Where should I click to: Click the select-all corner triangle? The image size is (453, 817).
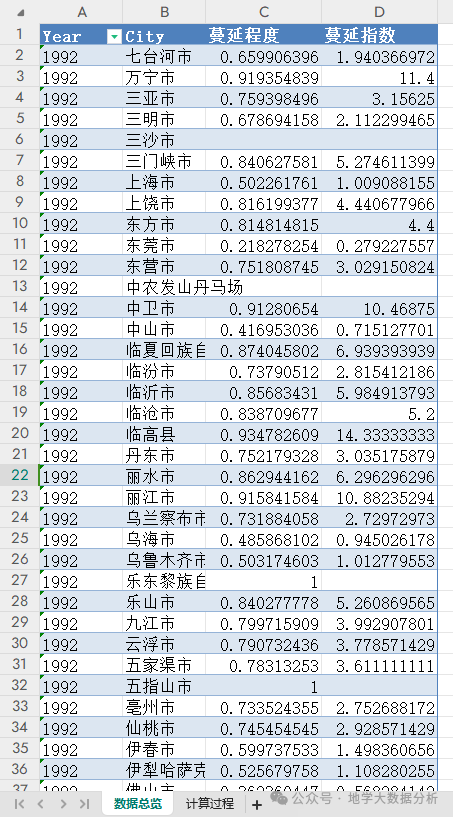tap(20, 11)
